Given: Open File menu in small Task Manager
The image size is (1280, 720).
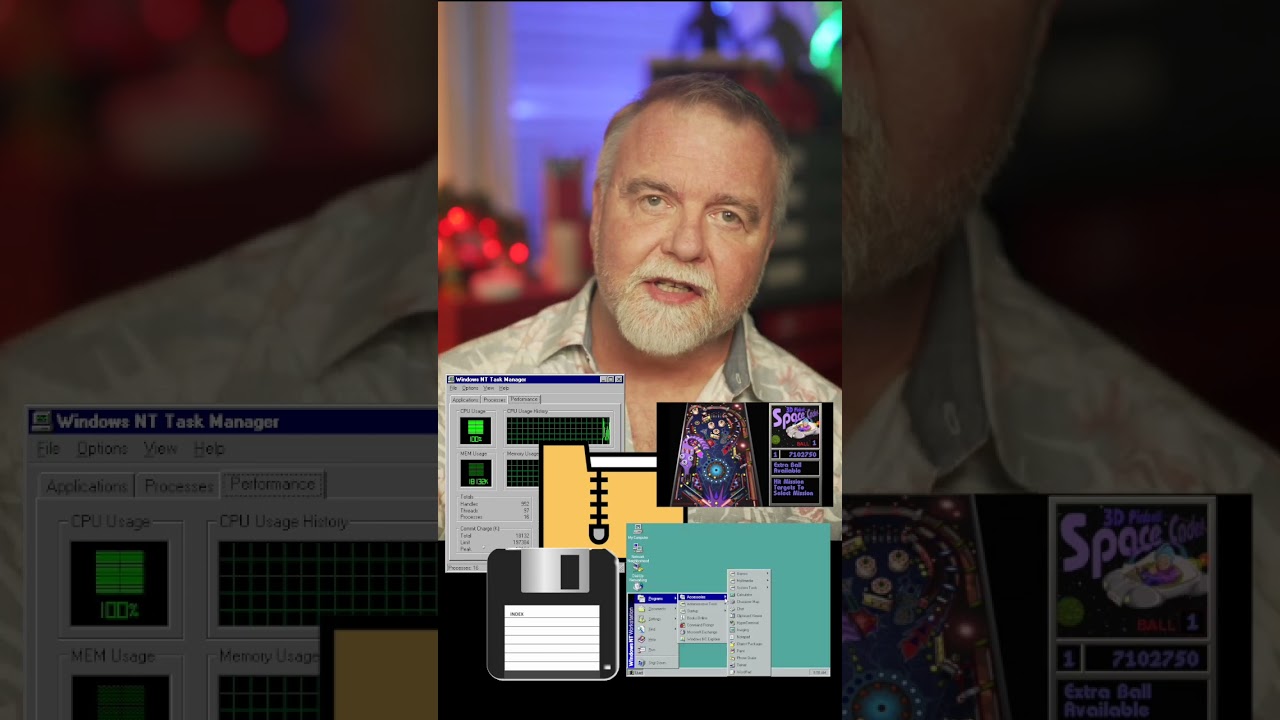Looking at the screenshot, I should click(x=453, y=388).
